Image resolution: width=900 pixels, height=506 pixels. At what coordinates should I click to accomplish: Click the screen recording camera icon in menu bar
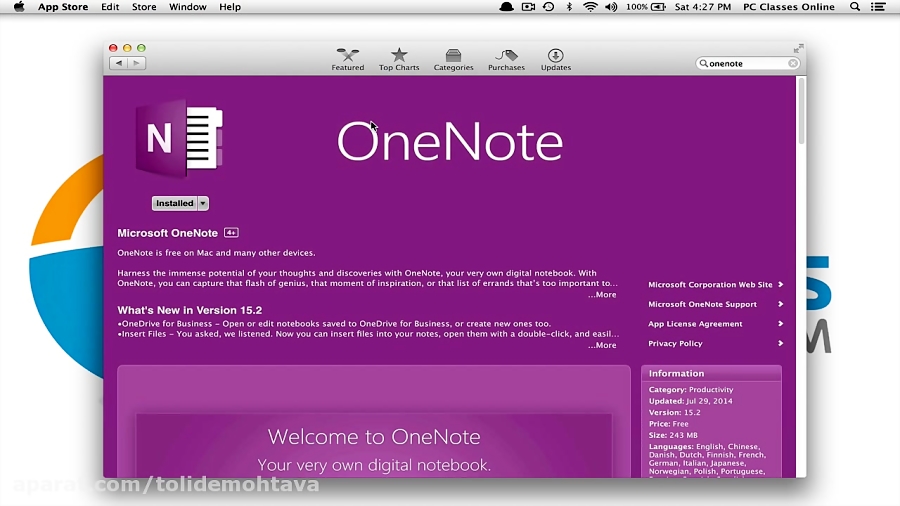click(528, 7)
